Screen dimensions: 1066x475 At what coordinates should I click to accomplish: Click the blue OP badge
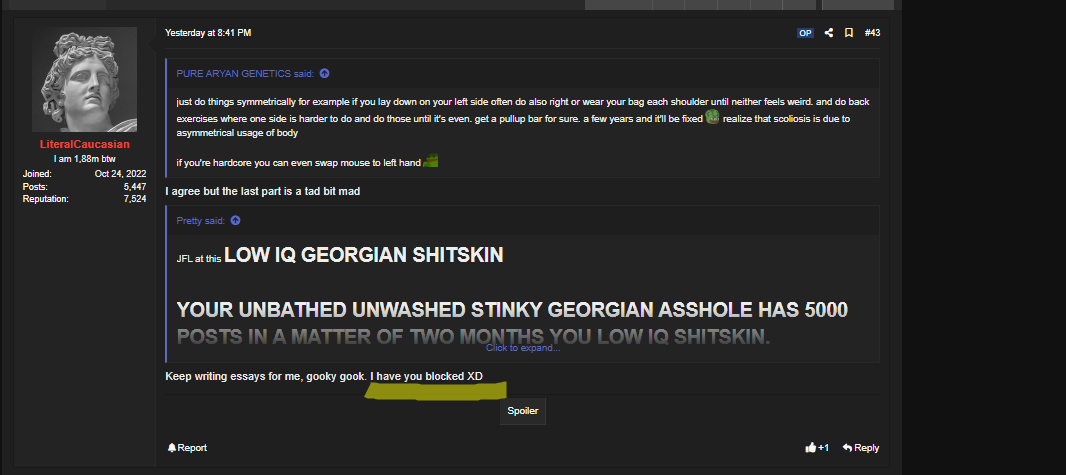tap(805, 33)
